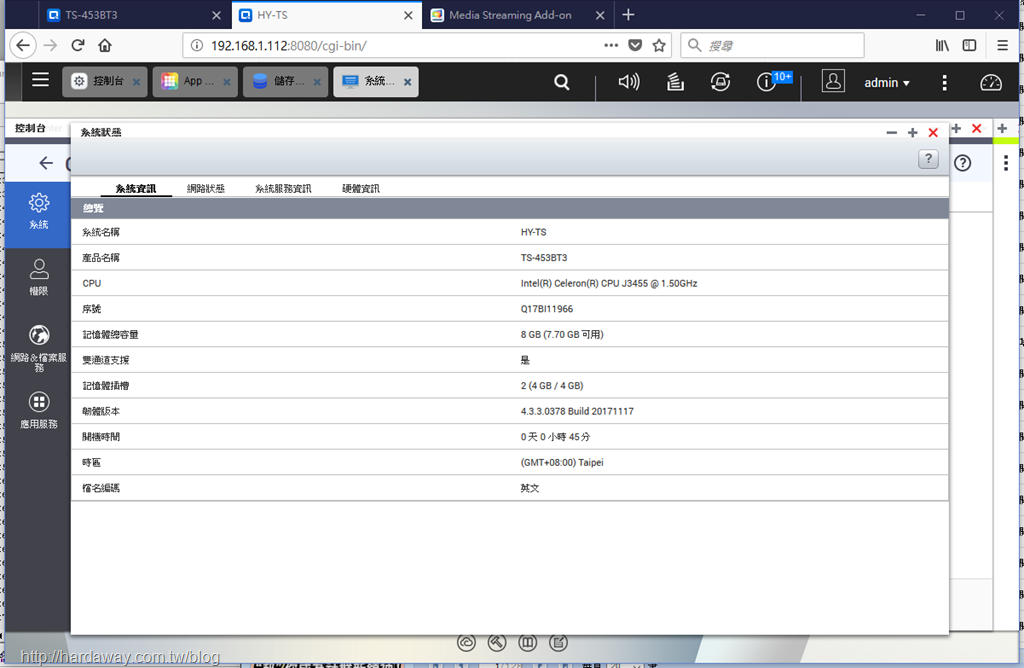Close the 系統狀態 window
The image size is (1024, 668).
coord(933,133)
